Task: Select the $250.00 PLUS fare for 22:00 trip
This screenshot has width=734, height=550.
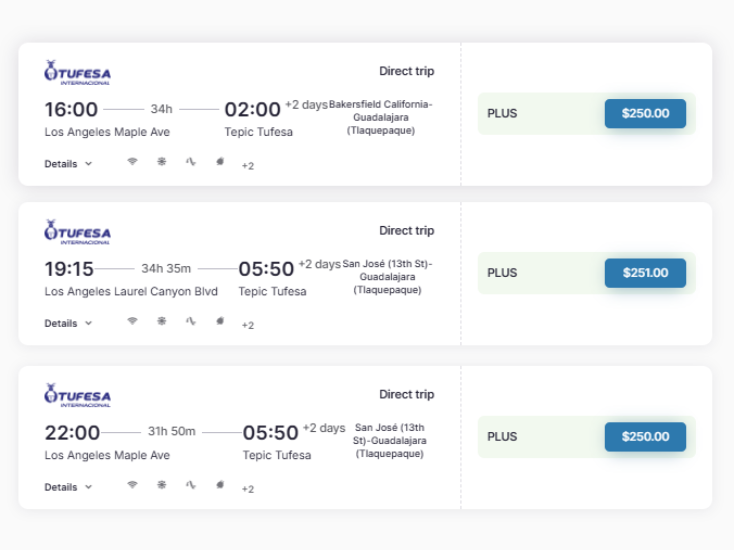Action: [x=645, y=437]
